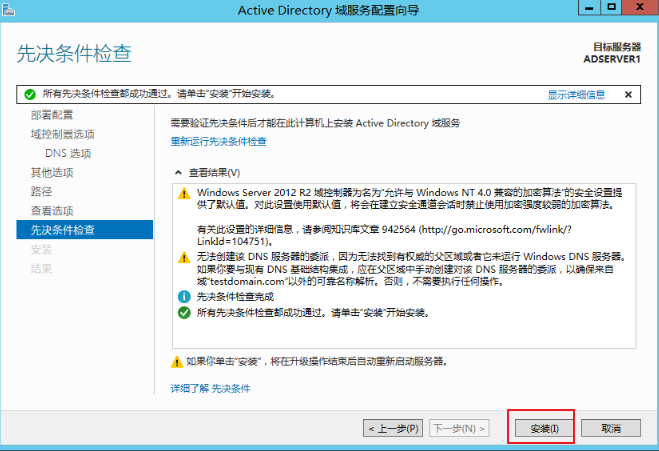The height and width of the screenshot is (451, 659).
Task: Click 重新运行先决条件检查 link
Action: (x=219, y=141)
